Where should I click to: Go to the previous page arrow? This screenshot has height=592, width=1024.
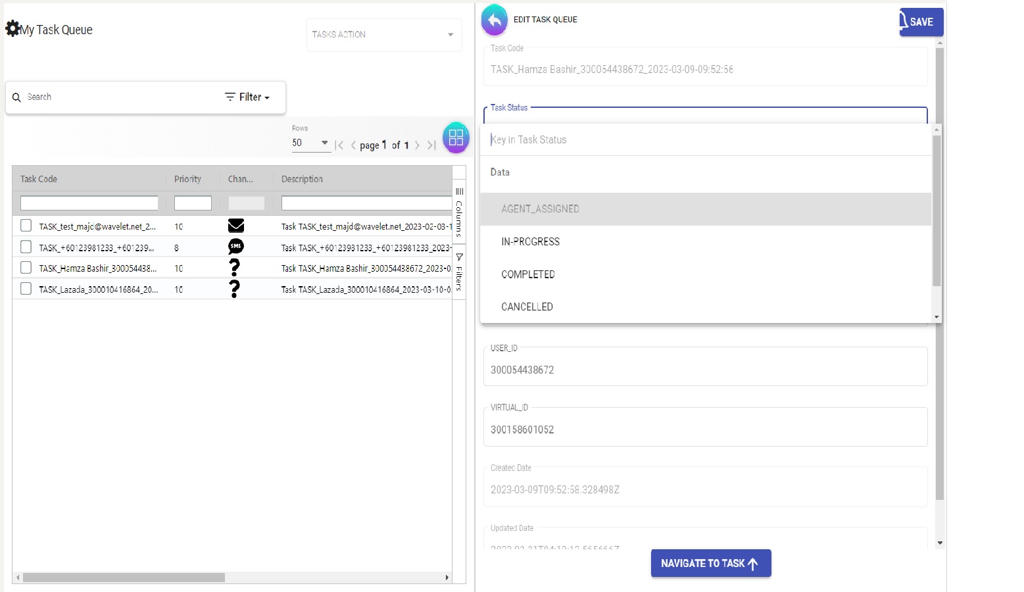pyautogui.click(x=353, y=146)
